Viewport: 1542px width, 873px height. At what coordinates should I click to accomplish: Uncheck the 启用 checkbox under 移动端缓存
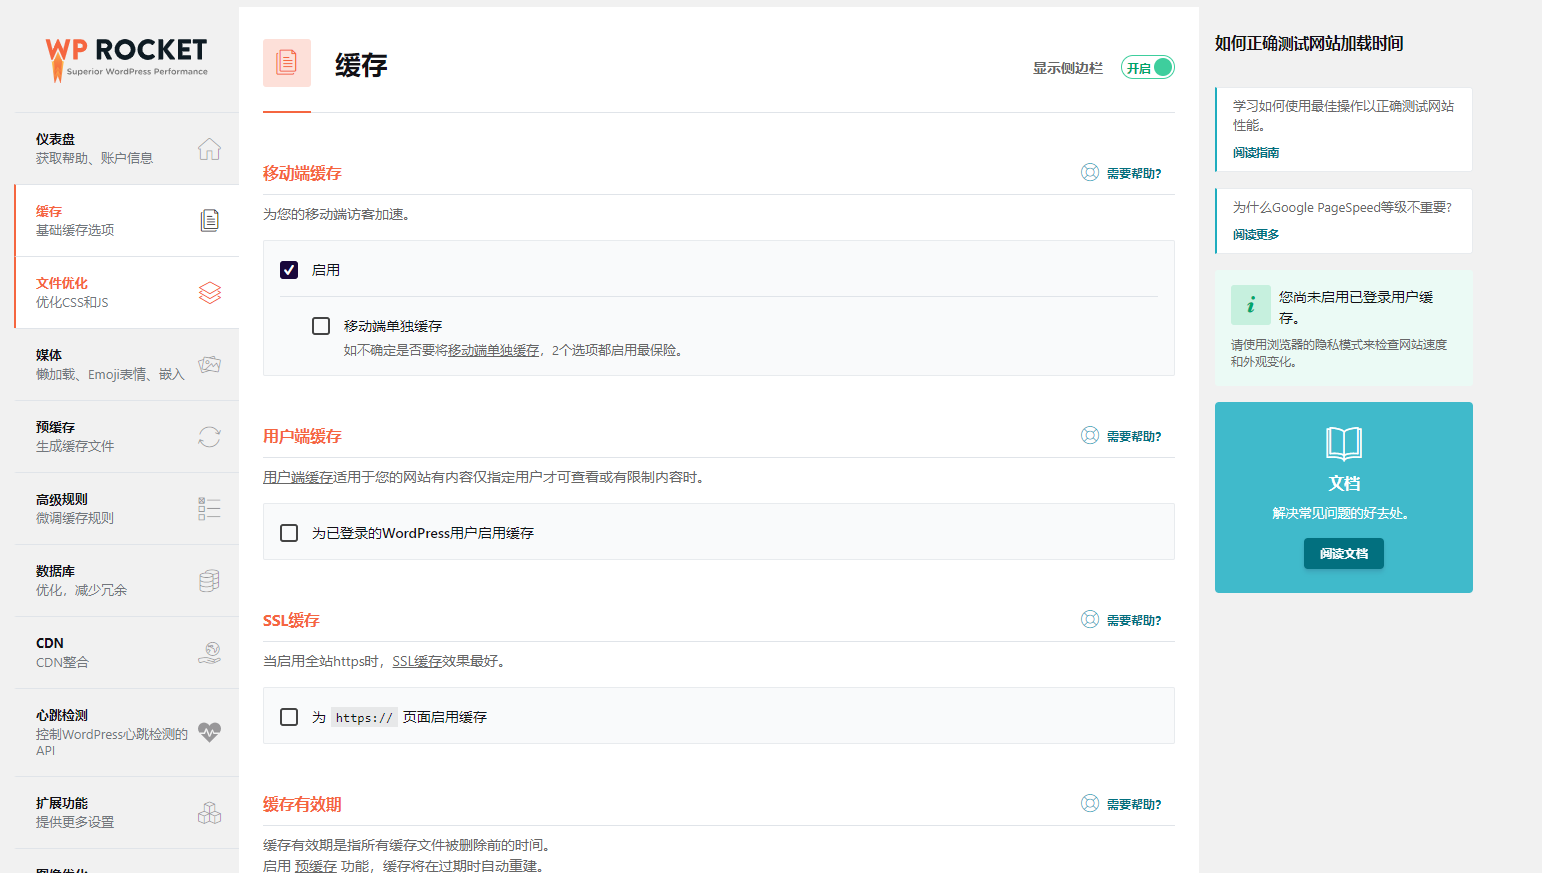pyautogui.click(x=289, y=269)
